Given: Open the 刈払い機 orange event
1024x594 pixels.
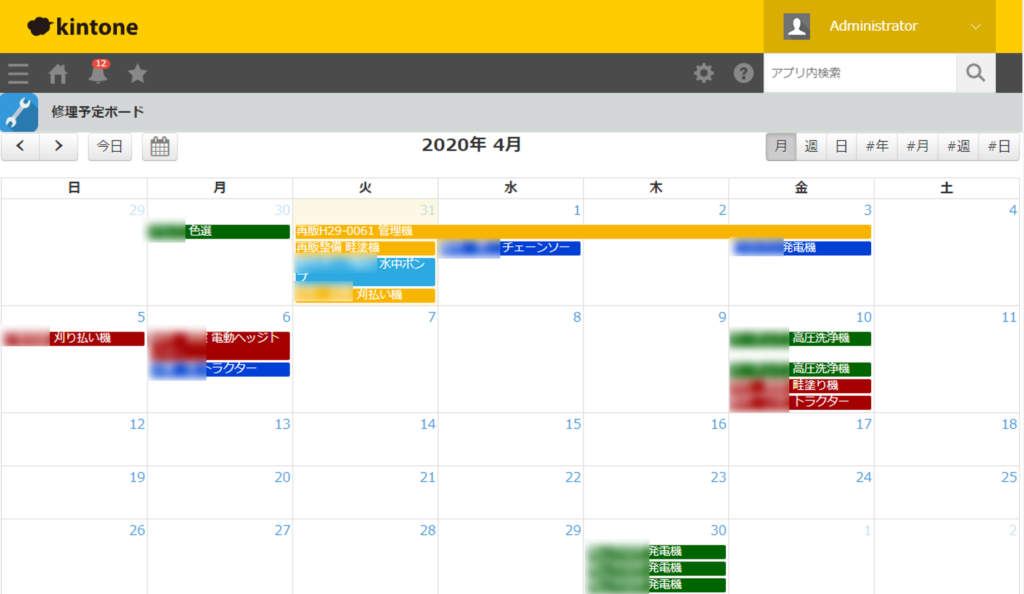Looking at the screenshot, I should coord(364,295).
